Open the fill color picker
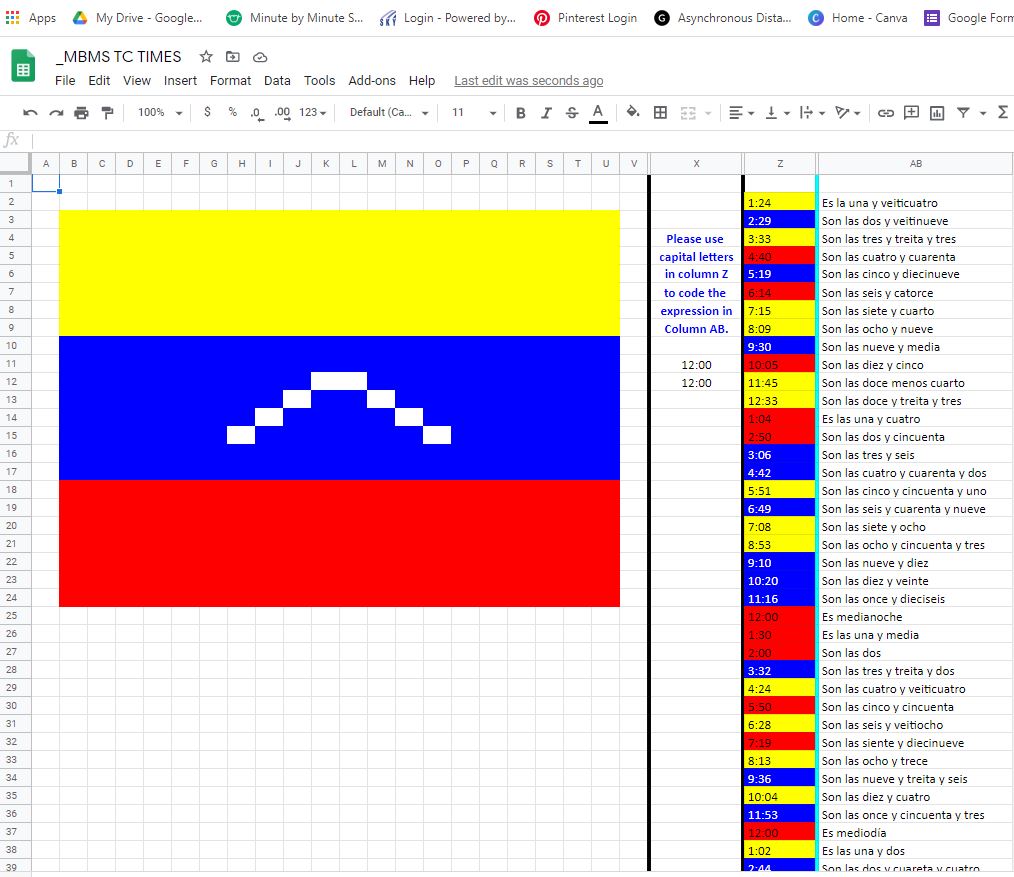This screenshot has width=1014, height=877. coord(633,113)
